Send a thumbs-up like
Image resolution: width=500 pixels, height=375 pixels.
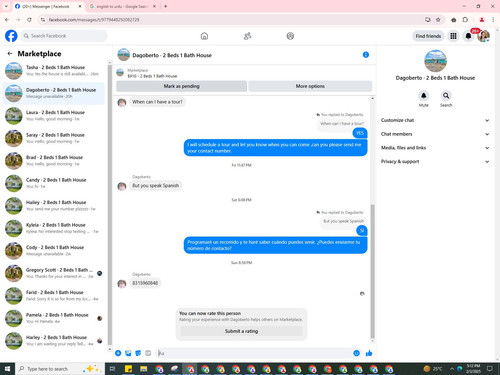click(x=369, y=353)
